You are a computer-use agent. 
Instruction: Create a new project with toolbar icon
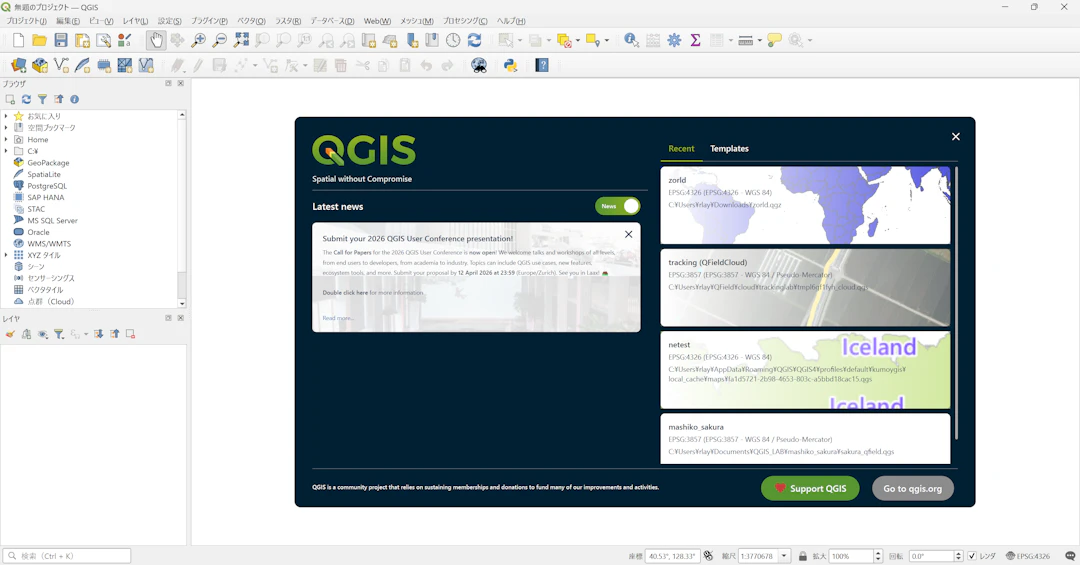[19, 41]
